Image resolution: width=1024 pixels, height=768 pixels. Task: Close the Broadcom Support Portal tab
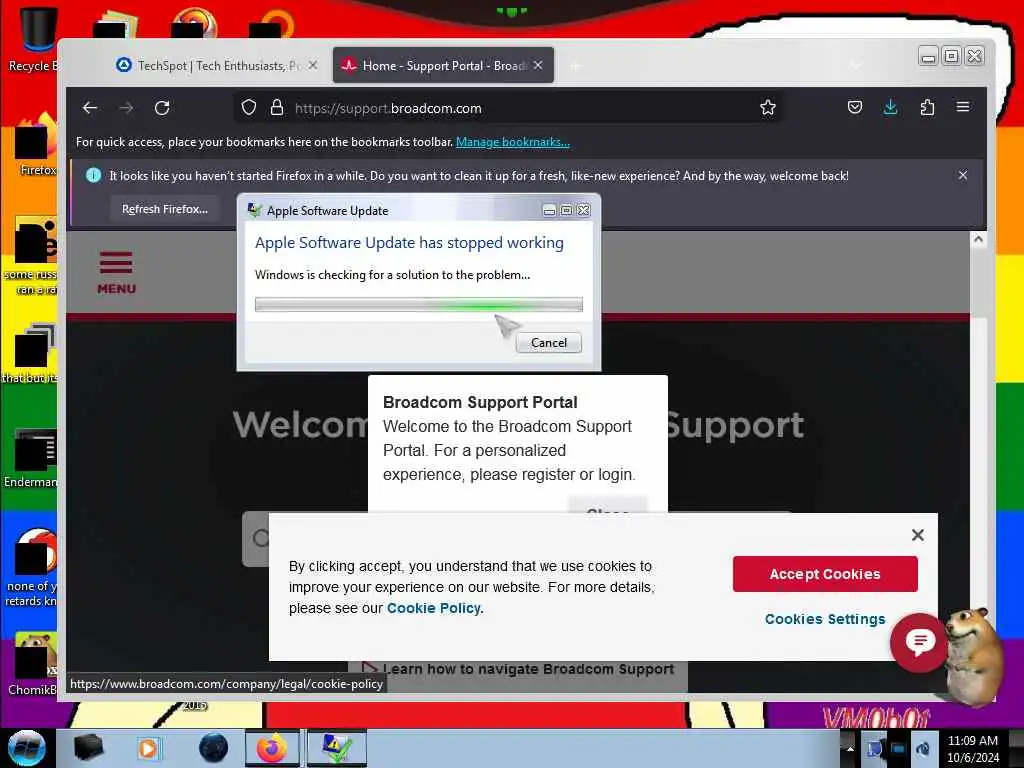[x=537, y=65]
